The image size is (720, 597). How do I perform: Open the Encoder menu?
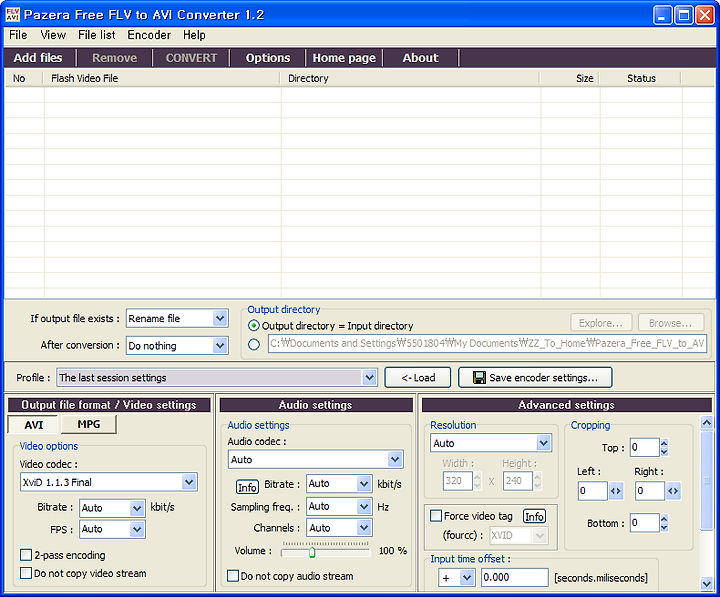point(149,35)
